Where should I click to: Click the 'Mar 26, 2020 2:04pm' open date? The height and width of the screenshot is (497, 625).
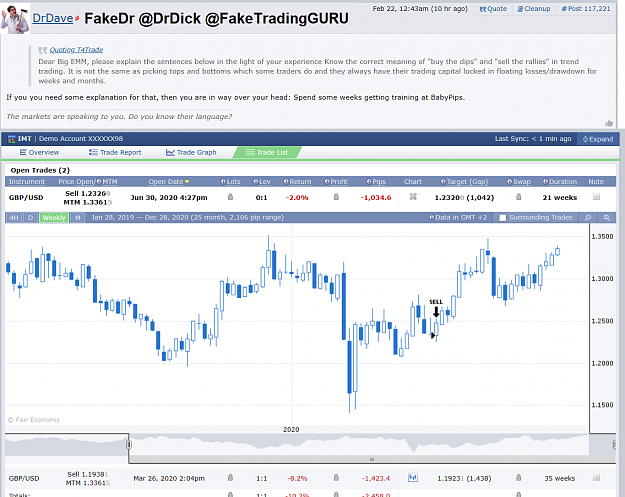[169, 478]
